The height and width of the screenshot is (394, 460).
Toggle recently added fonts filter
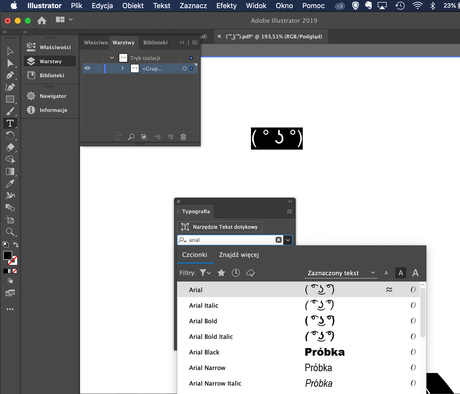pyautogui.click(x=236, y=273)
